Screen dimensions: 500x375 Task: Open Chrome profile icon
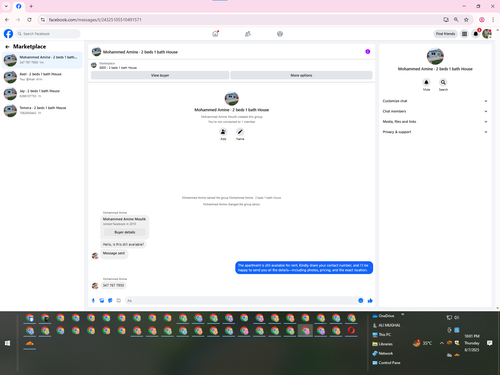[x=482, y=20]
